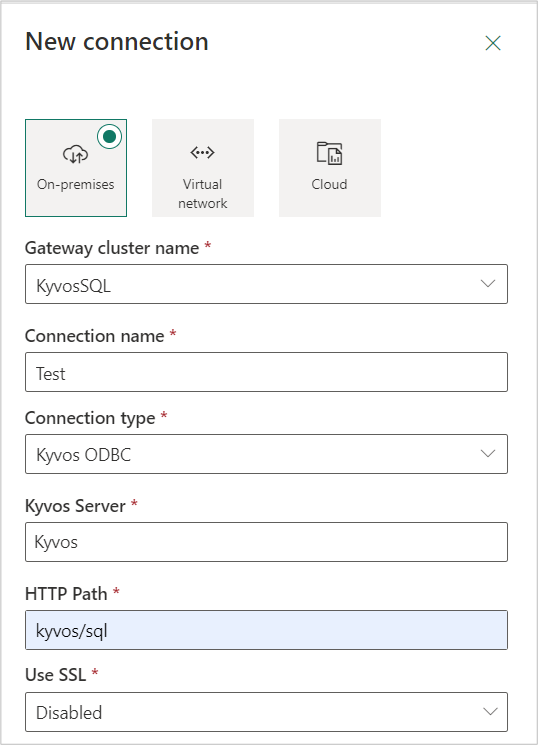Focus the Kyvos Server input field
The image size is (538, 745).
tap(266, 542)
